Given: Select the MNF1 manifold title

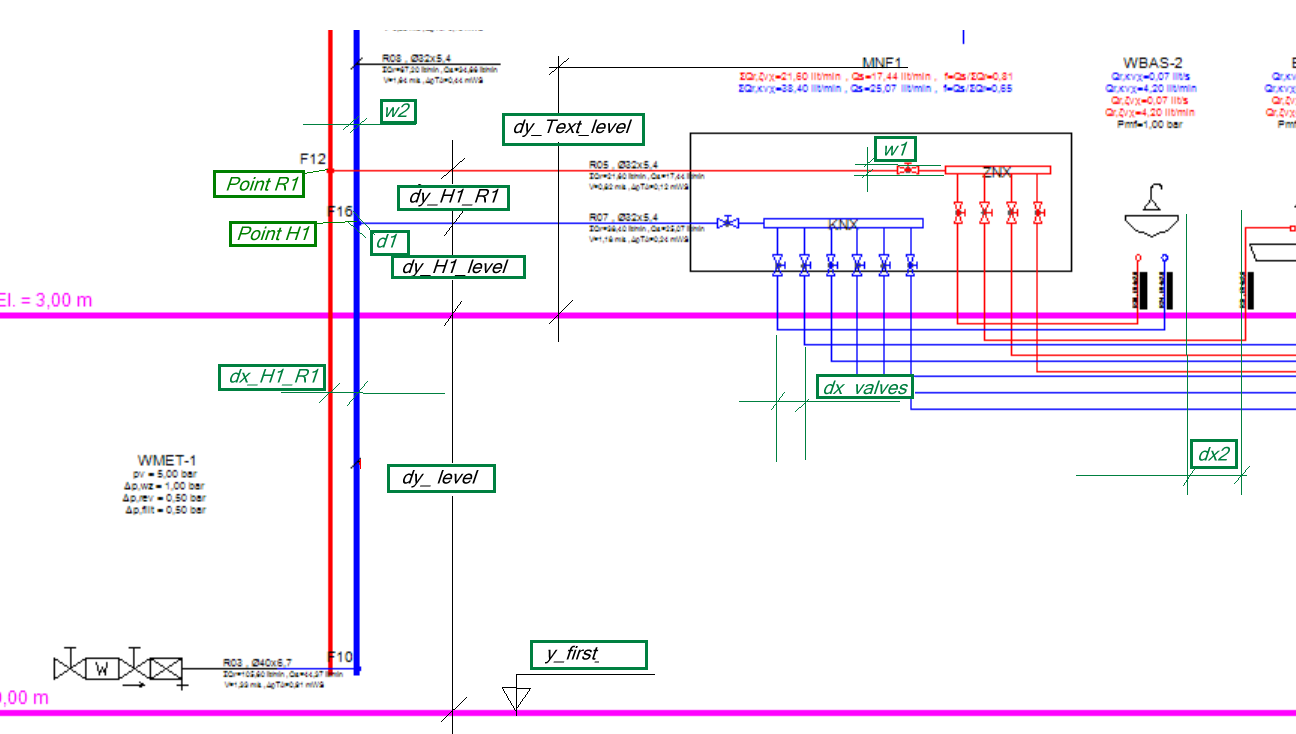Looking at the screenshot, I should (883, 63).
